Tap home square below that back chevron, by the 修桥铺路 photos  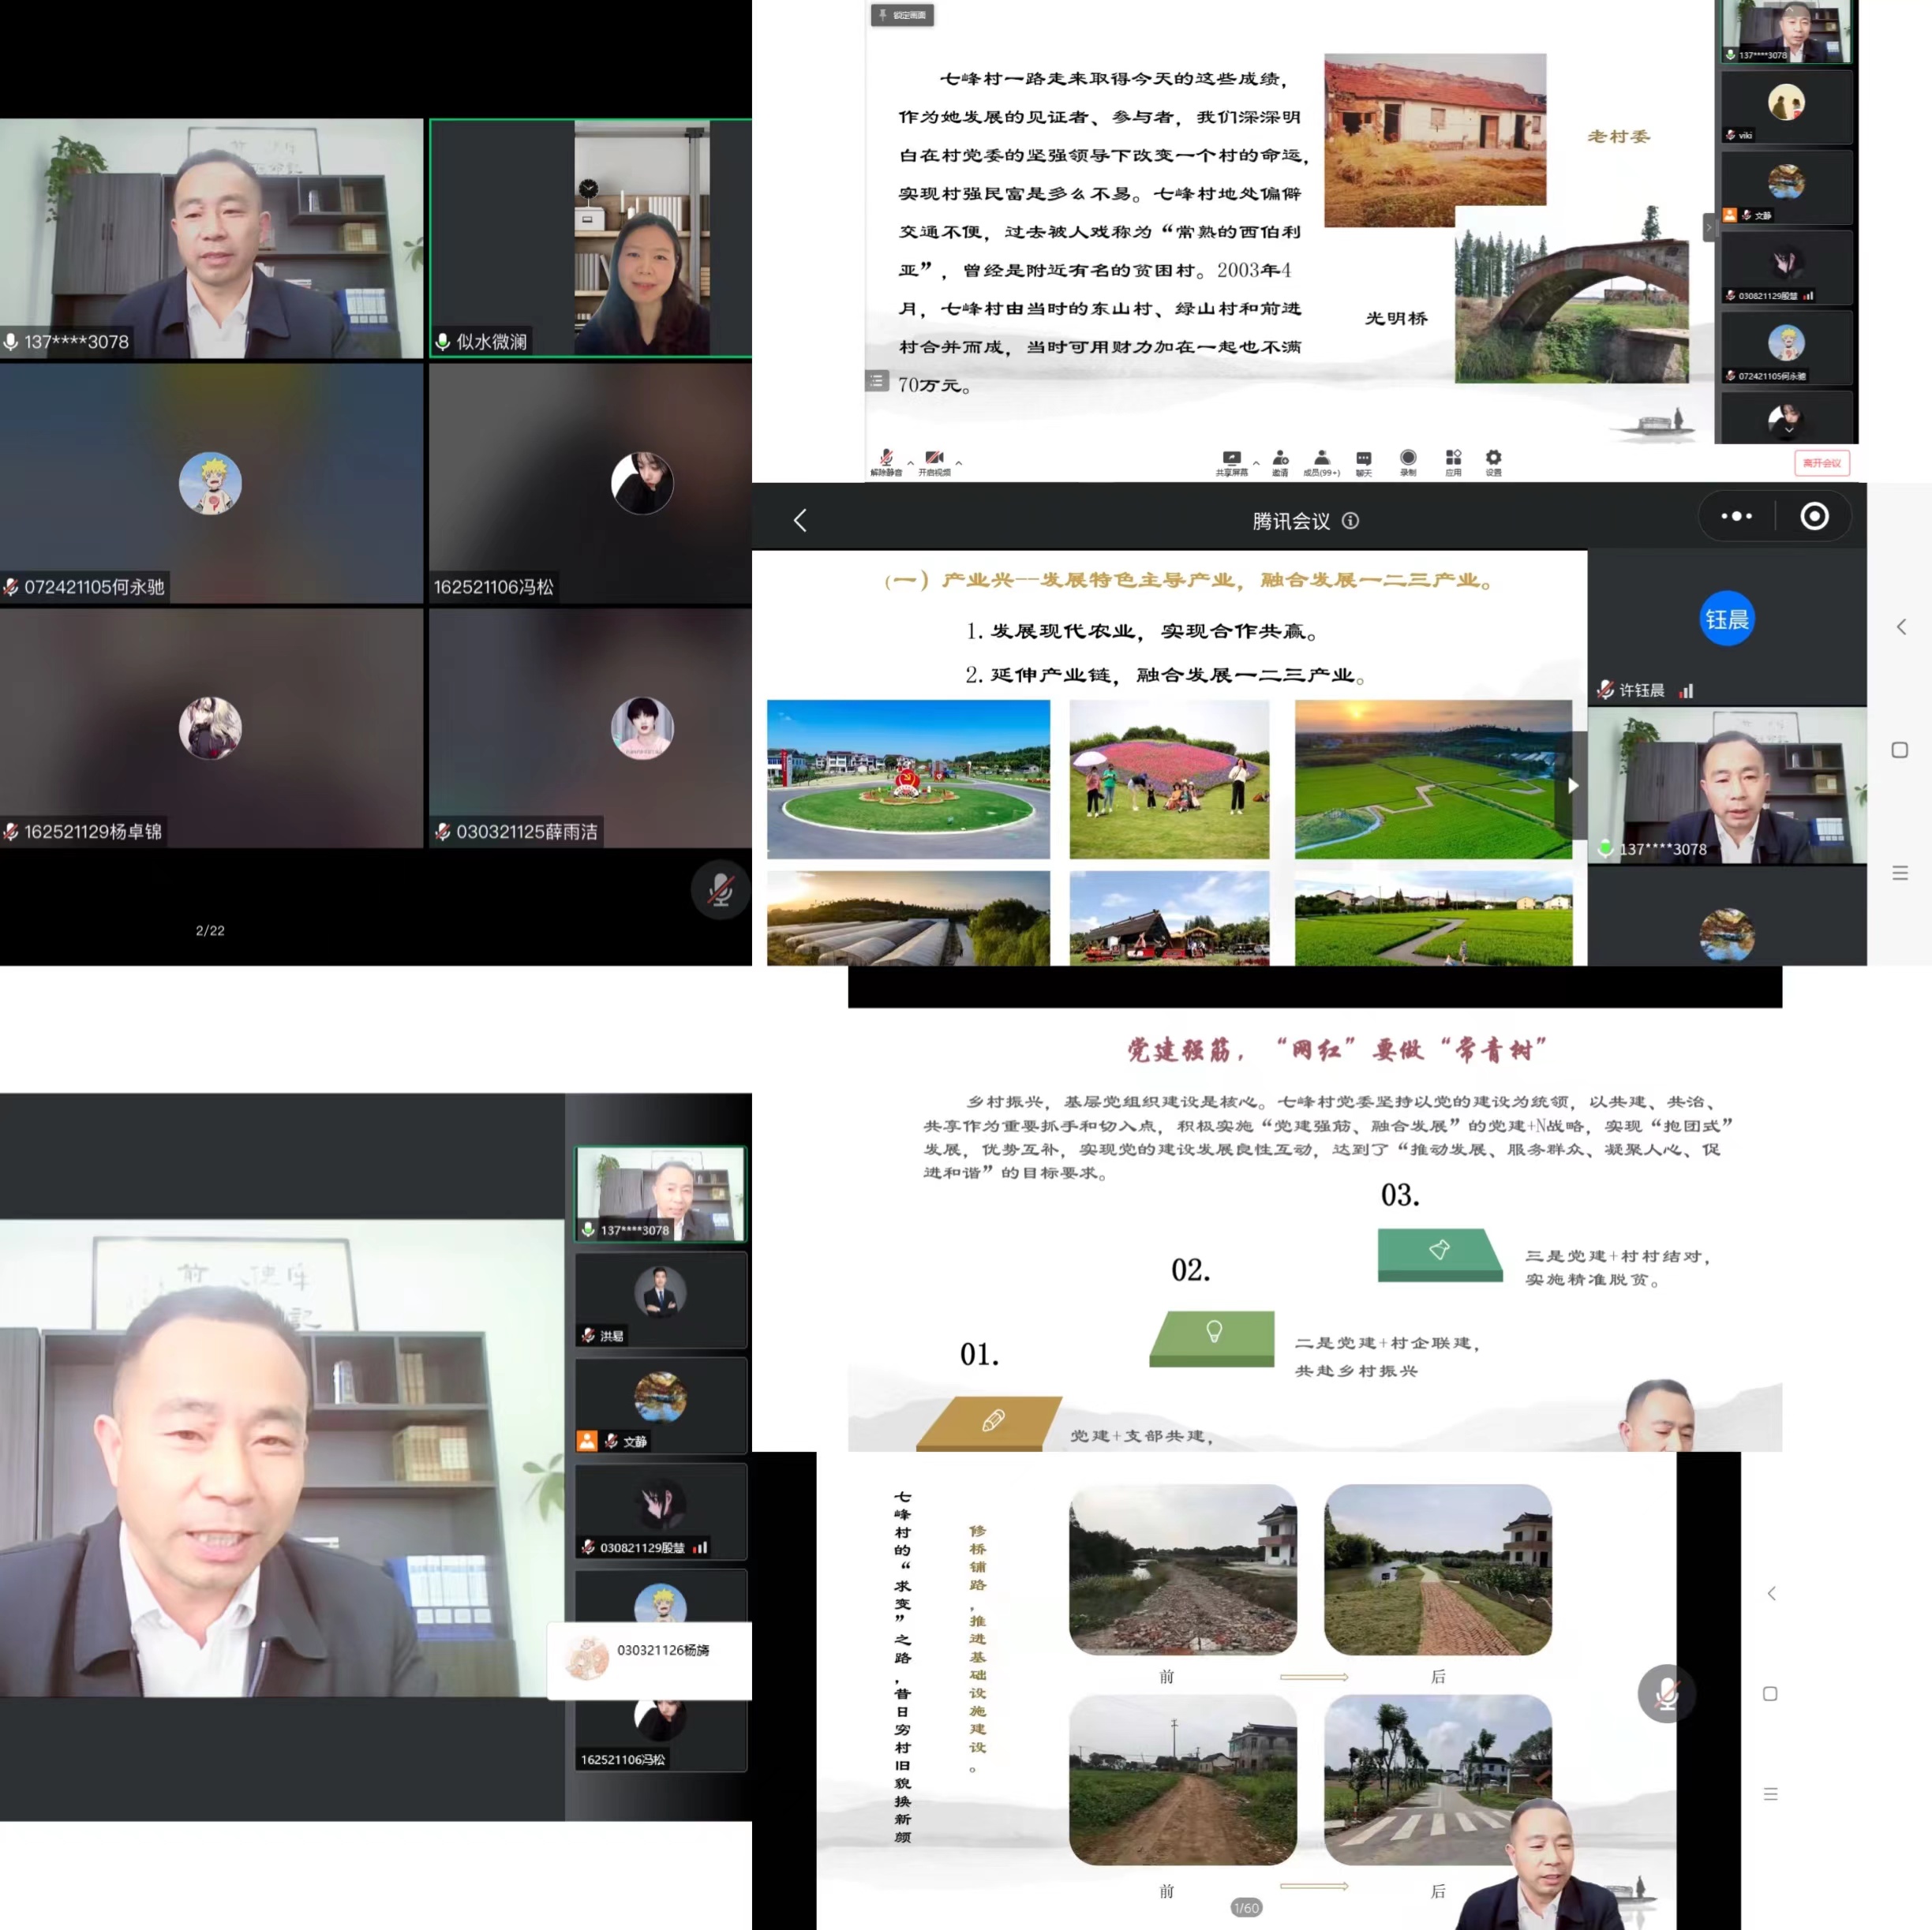(1770, 1693)
